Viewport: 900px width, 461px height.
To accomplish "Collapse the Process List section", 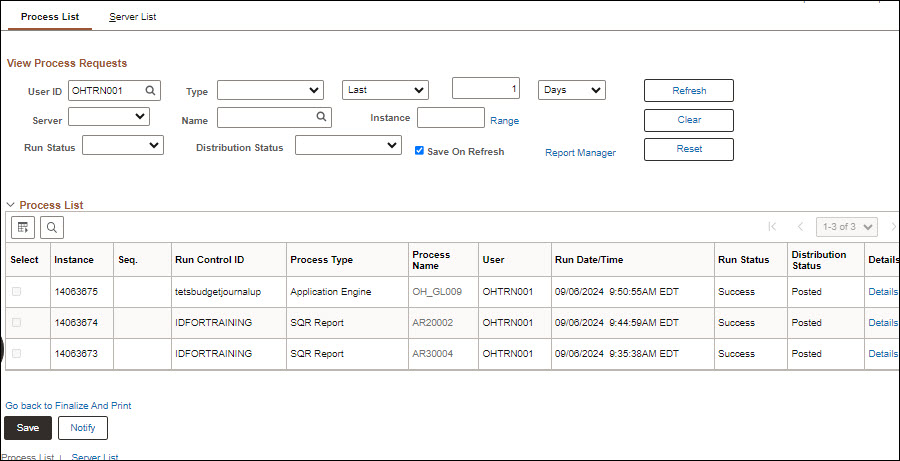I will coord(10,205).
